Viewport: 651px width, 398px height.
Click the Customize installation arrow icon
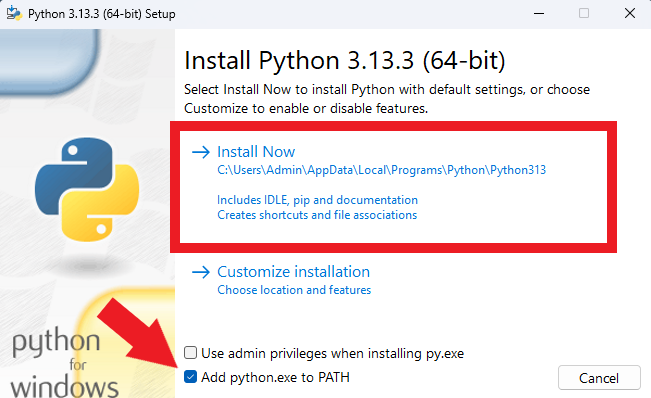[x=201, y=272]
